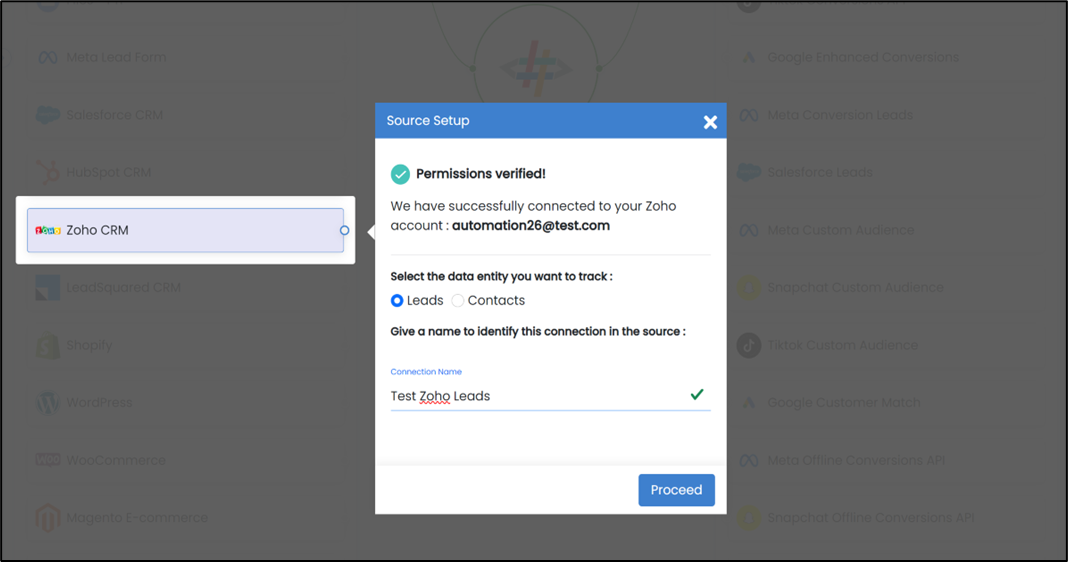
Task: Click the central hashtag hub logo
Action: (536, 67)
